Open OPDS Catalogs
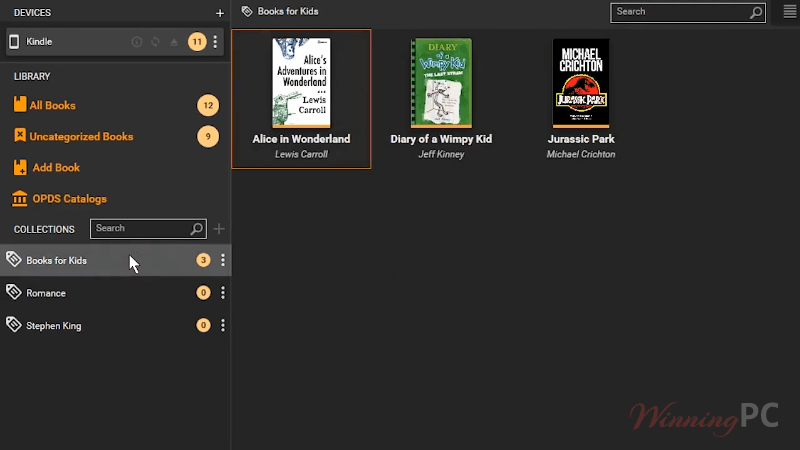The width and height of the screenshot is (800, 450). point(69,199)
